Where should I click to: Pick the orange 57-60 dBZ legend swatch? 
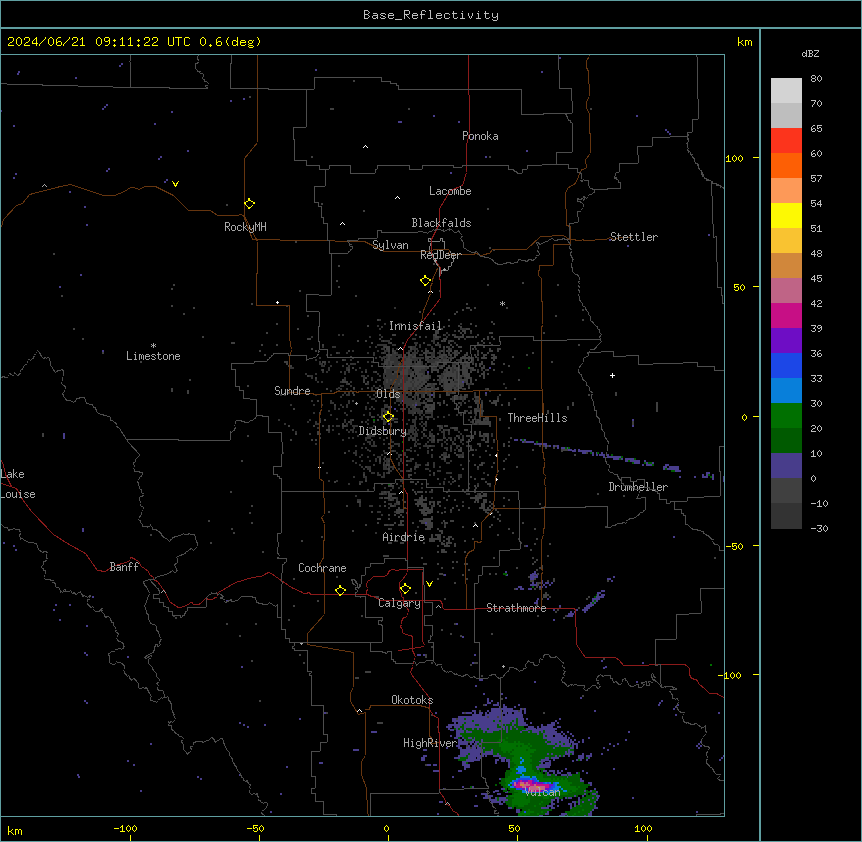[x=786, y=165]
